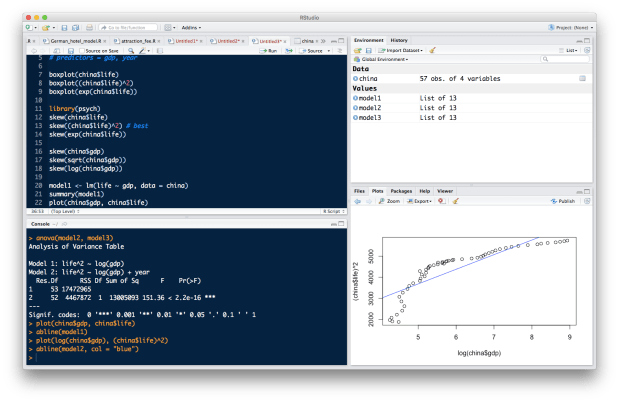Focus the Go to file/function field
The width and height of the screenshot is (619, 402).
tap(128, 28)
